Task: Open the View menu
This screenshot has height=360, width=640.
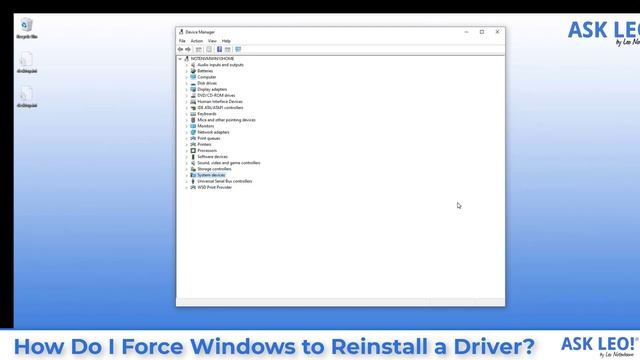Action: coord(212,41)
